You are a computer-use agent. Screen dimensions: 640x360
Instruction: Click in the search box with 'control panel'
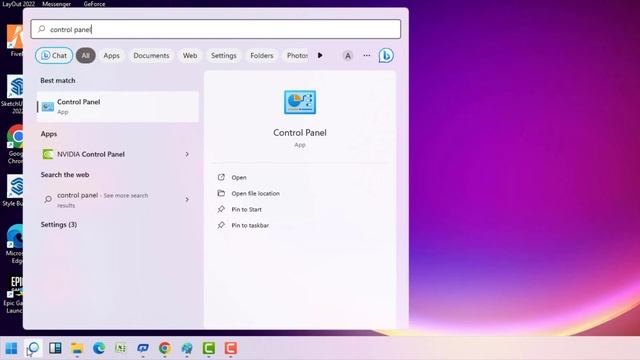pos(216,29)
